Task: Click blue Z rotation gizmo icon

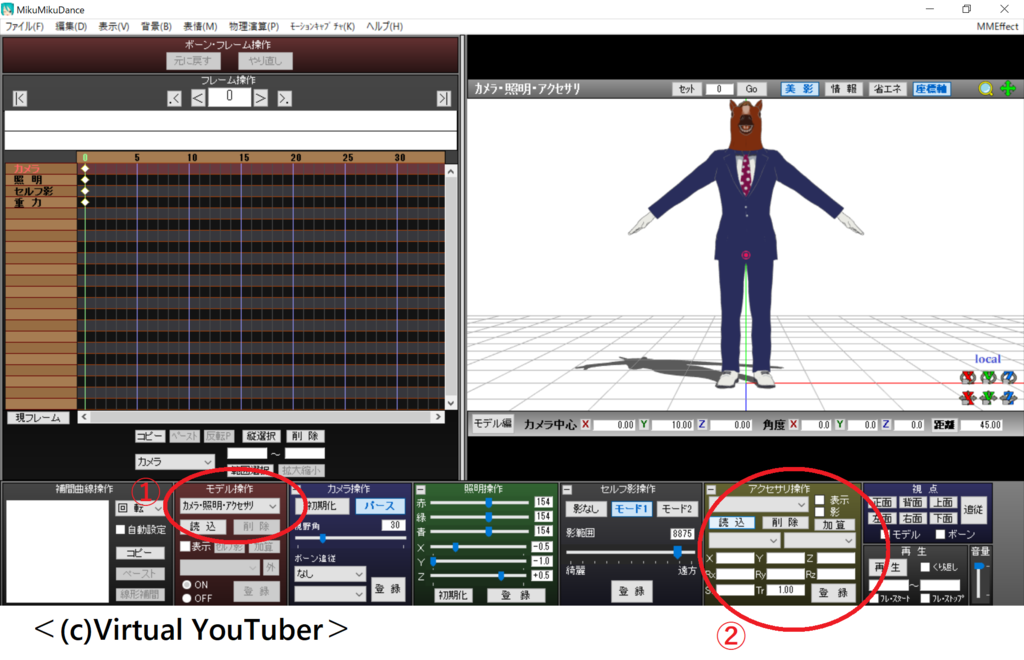Action: tap(1009, 377)
